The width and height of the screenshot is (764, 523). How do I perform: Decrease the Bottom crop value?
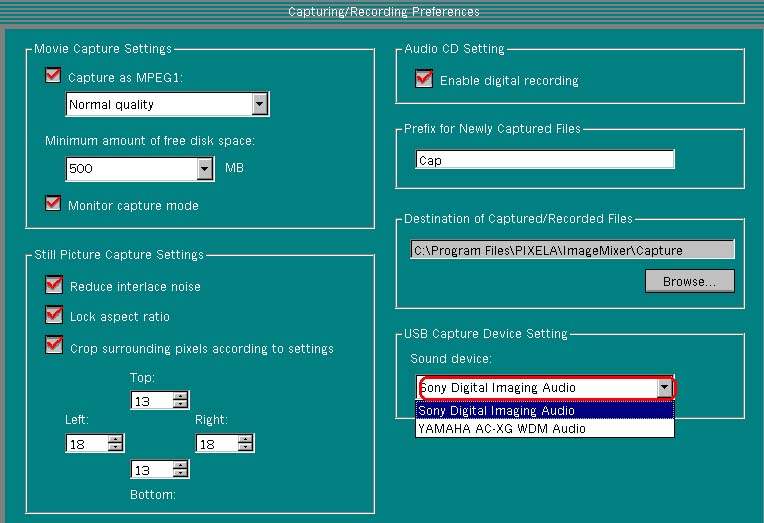(x=180, y=474)
